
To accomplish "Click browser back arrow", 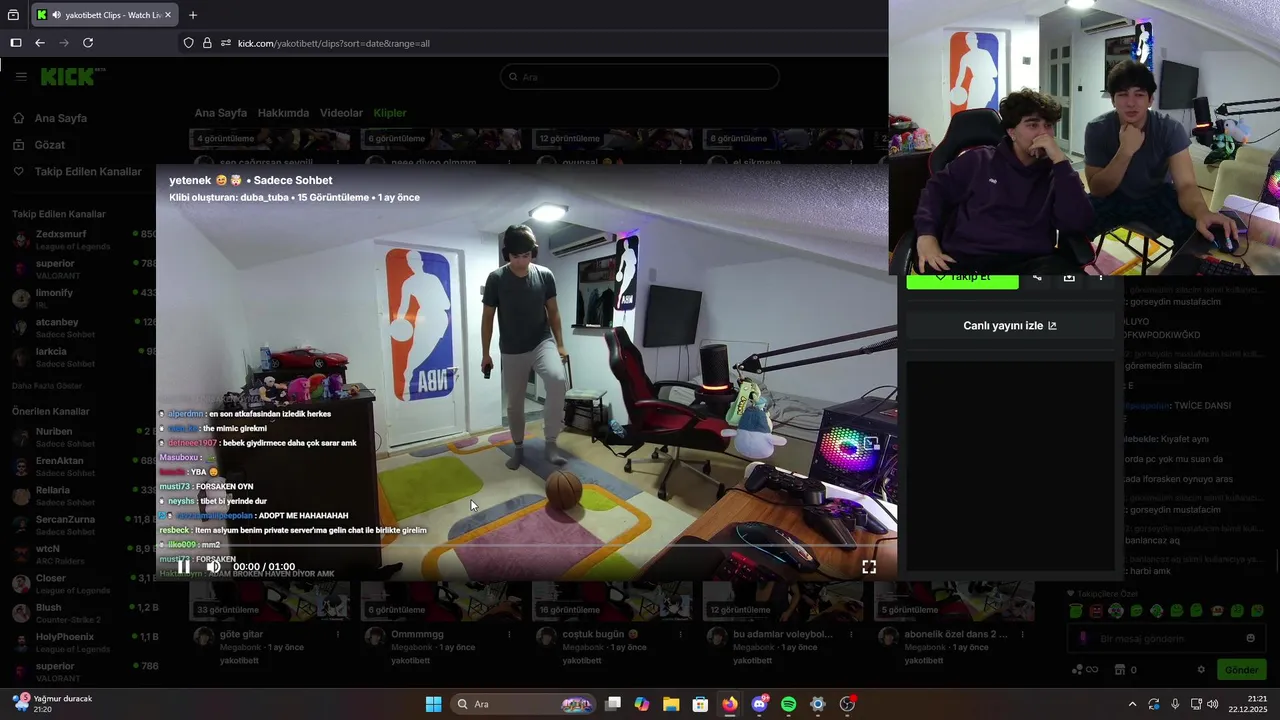I will [x=40, y=43].
